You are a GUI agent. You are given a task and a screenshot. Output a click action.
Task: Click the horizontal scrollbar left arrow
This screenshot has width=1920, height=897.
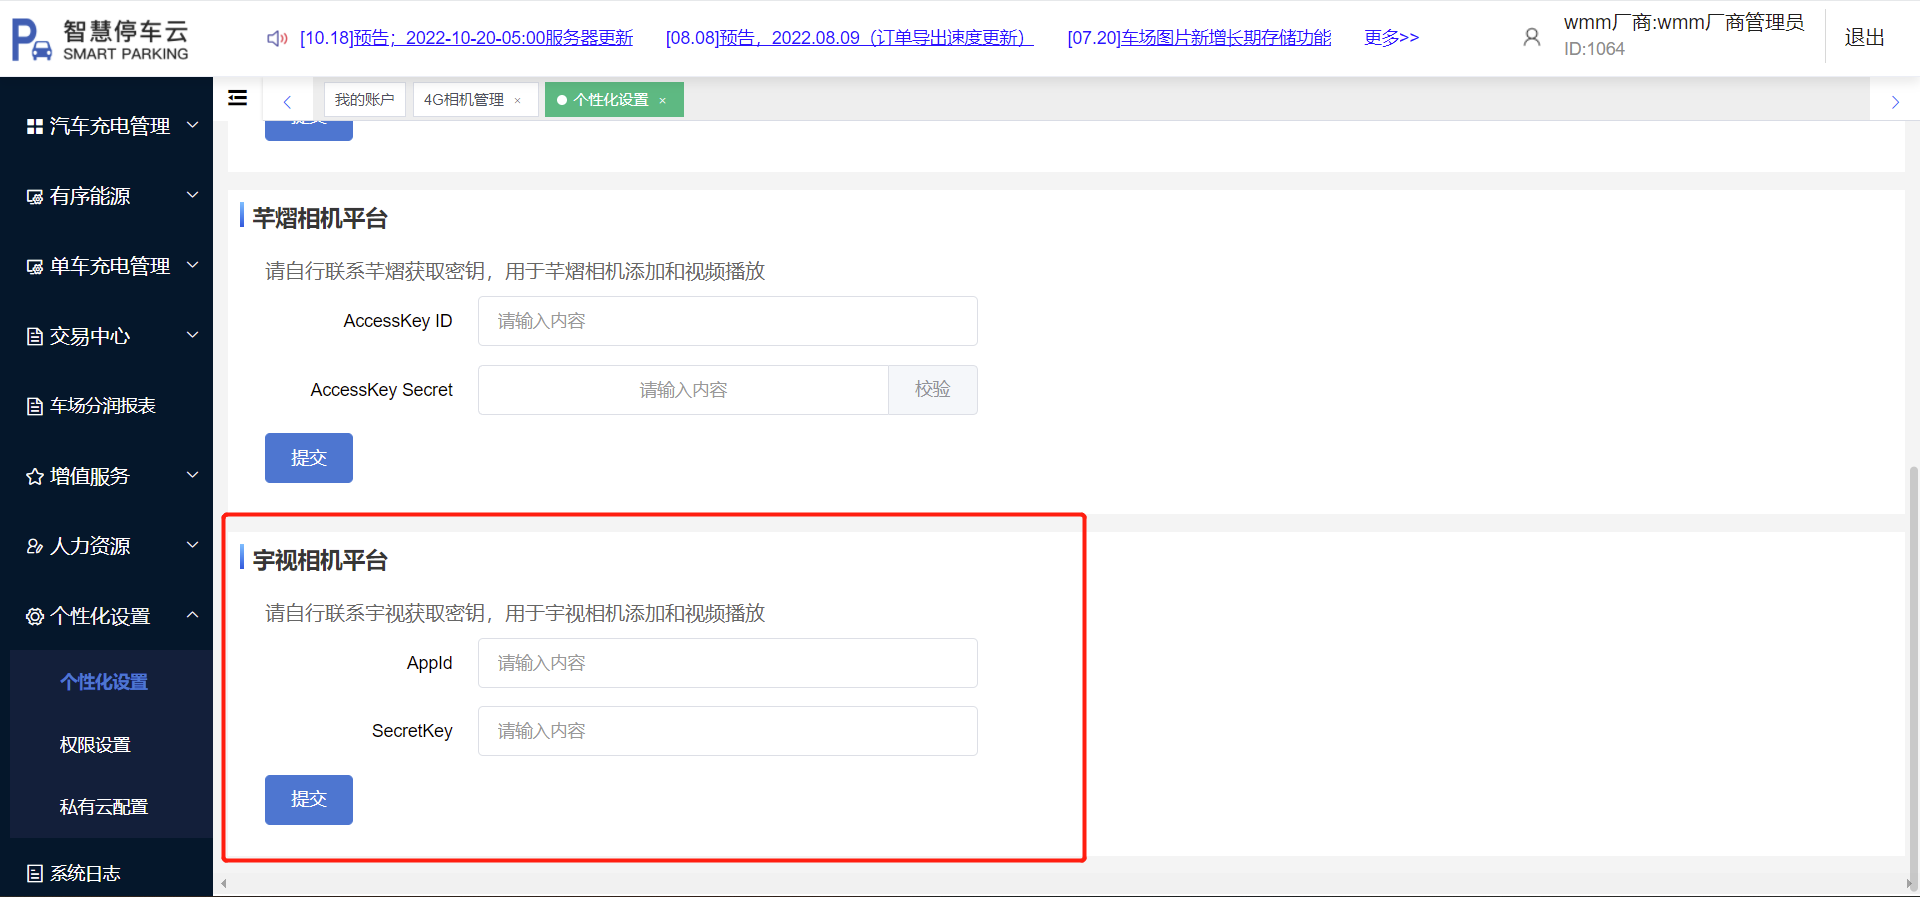[224, 884]
